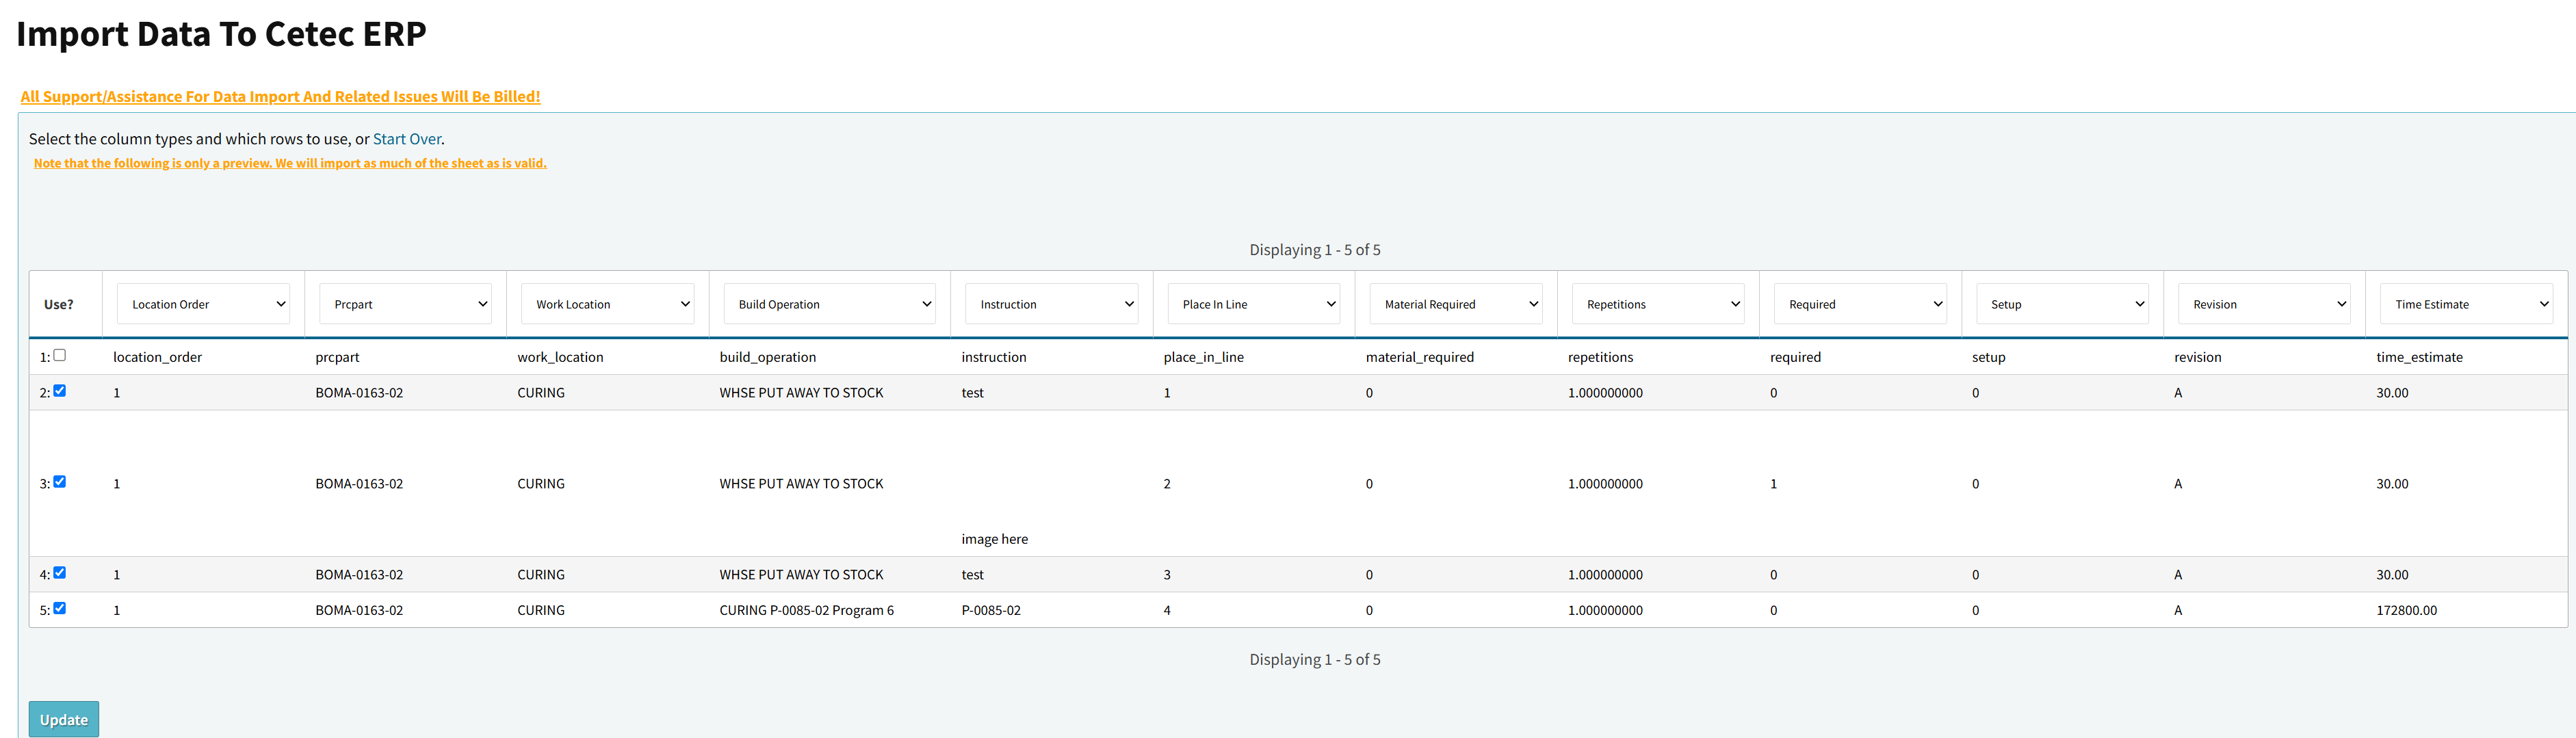The image size is (2576, 738).
Task: Check the Use checkbox for row 1
Action: click(59, 355)
